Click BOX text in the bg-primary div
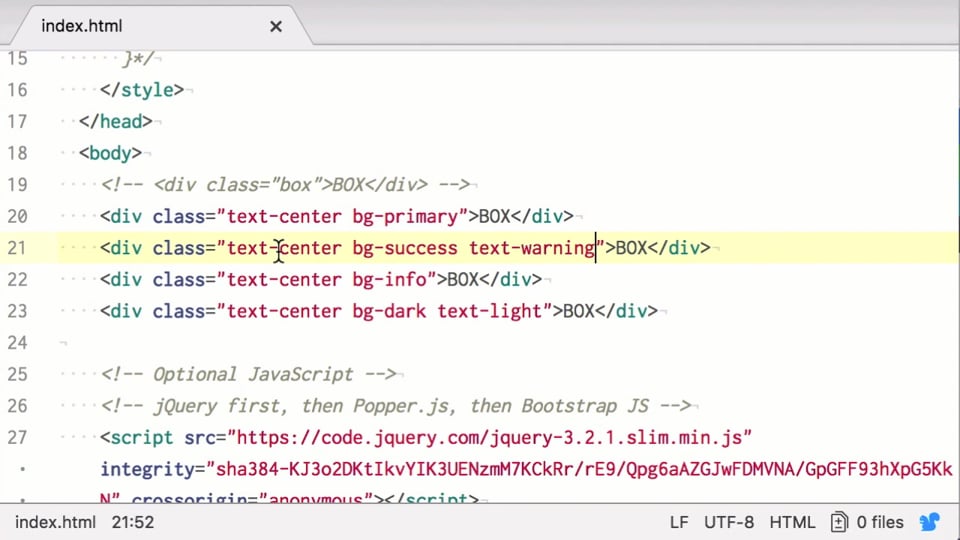Image resolution: width=960 pixels, height=540 pixels. click(494, 216)
